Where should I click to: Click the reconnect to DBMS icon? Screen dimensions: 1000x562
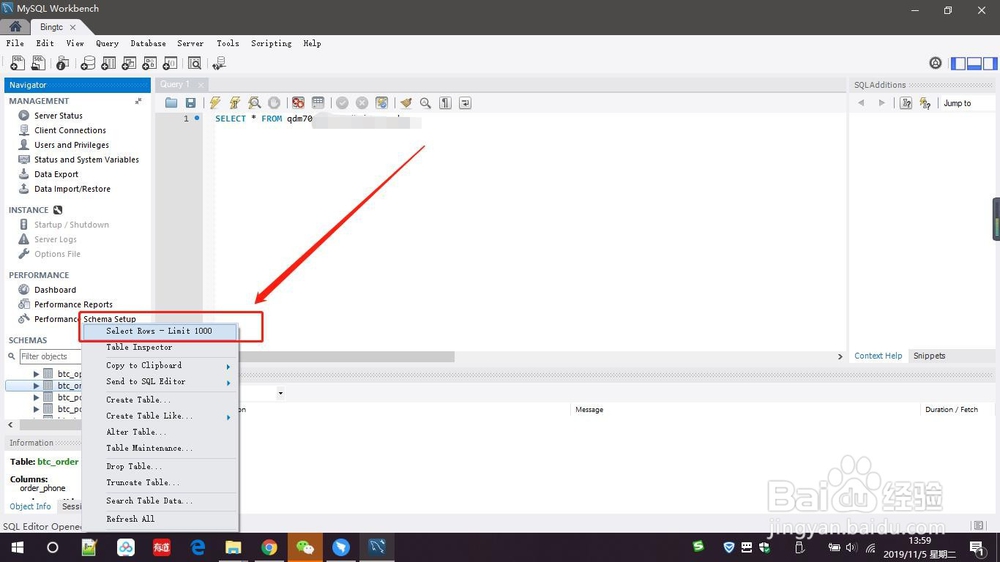(x=219, y=63)
